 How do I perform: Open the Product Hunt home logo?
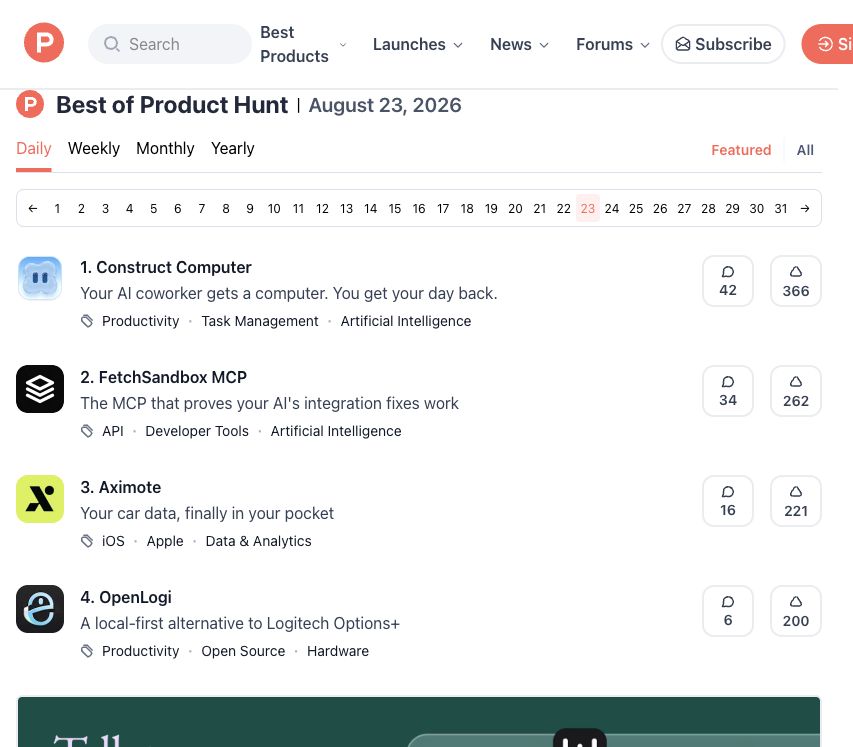click(44, 43)
